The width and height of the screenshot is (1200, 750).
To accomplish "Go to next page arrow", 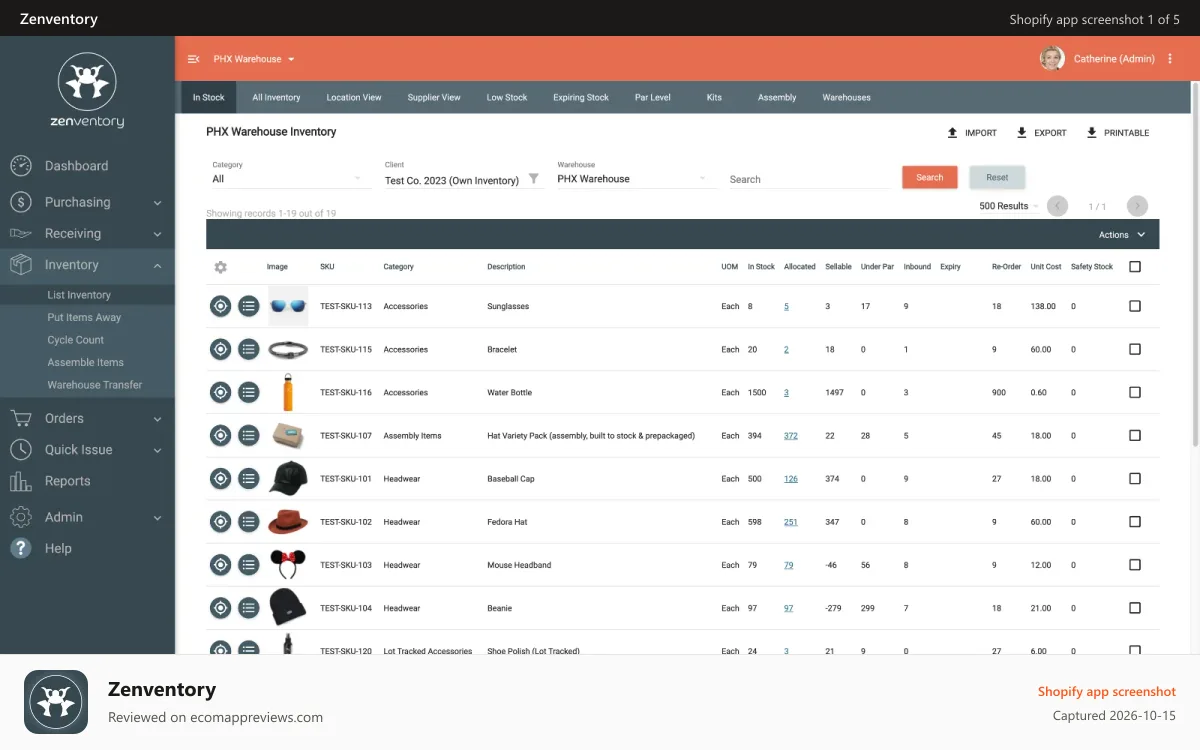I will point(1137,206).
